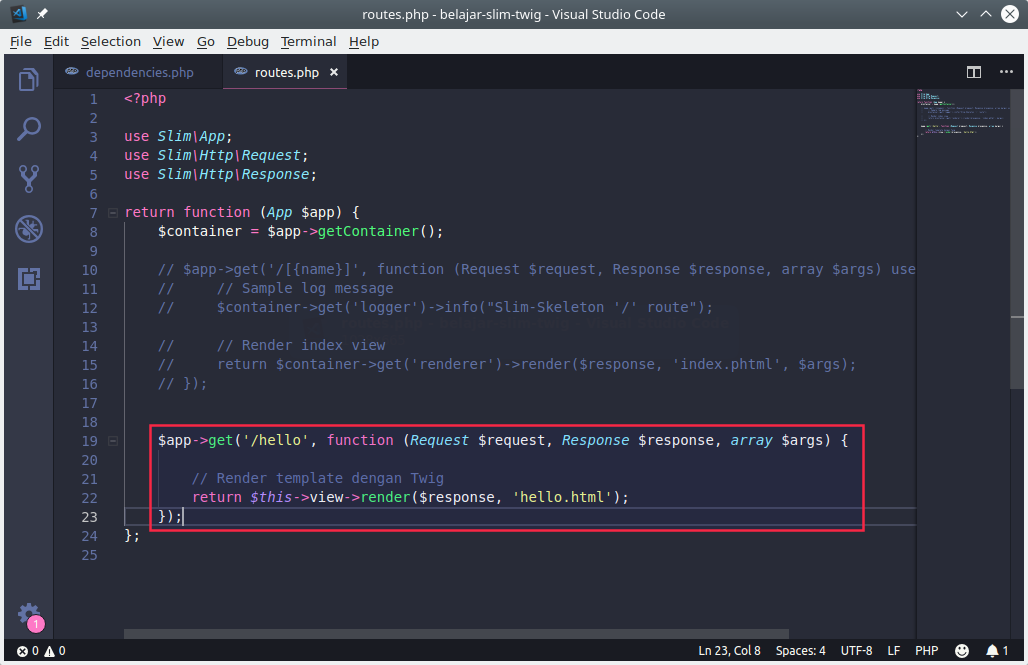This screenshot has height=665, width=1028.
Task: Open the Extensions view icon
Action: pyautogui.click(x=29, y=279)
